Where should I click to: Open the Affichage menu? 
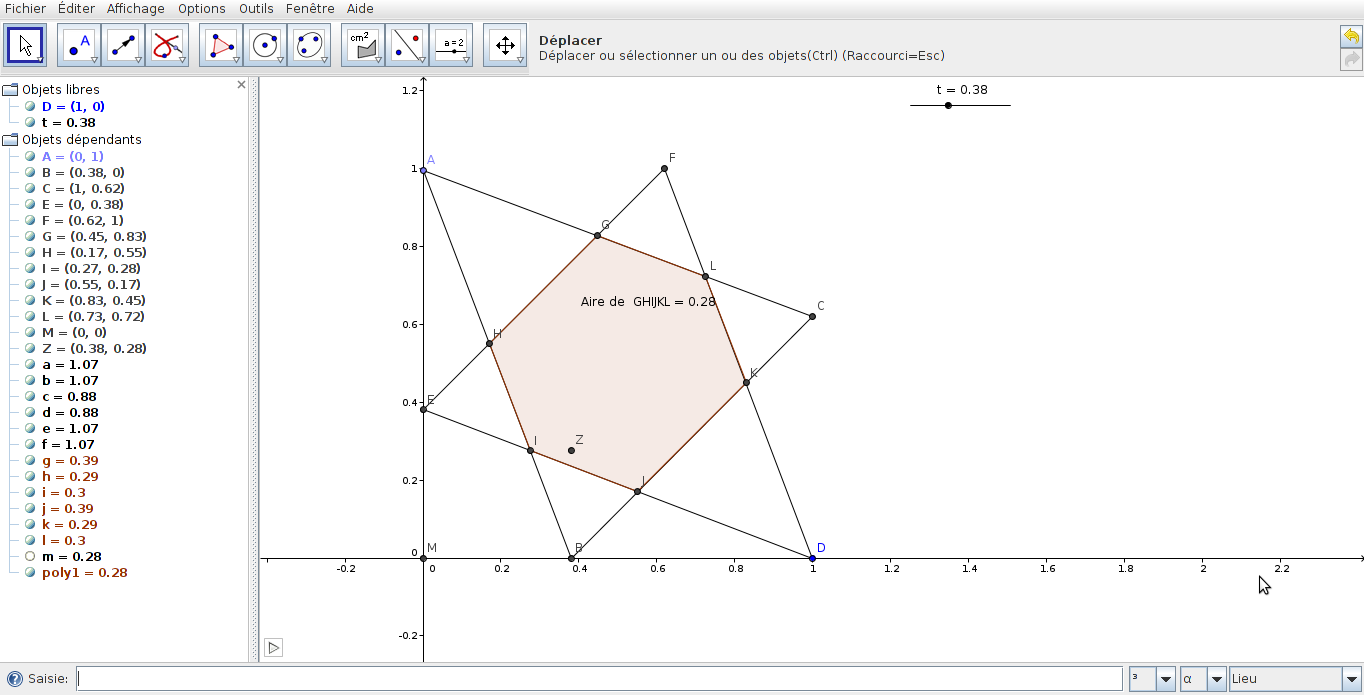135,9
